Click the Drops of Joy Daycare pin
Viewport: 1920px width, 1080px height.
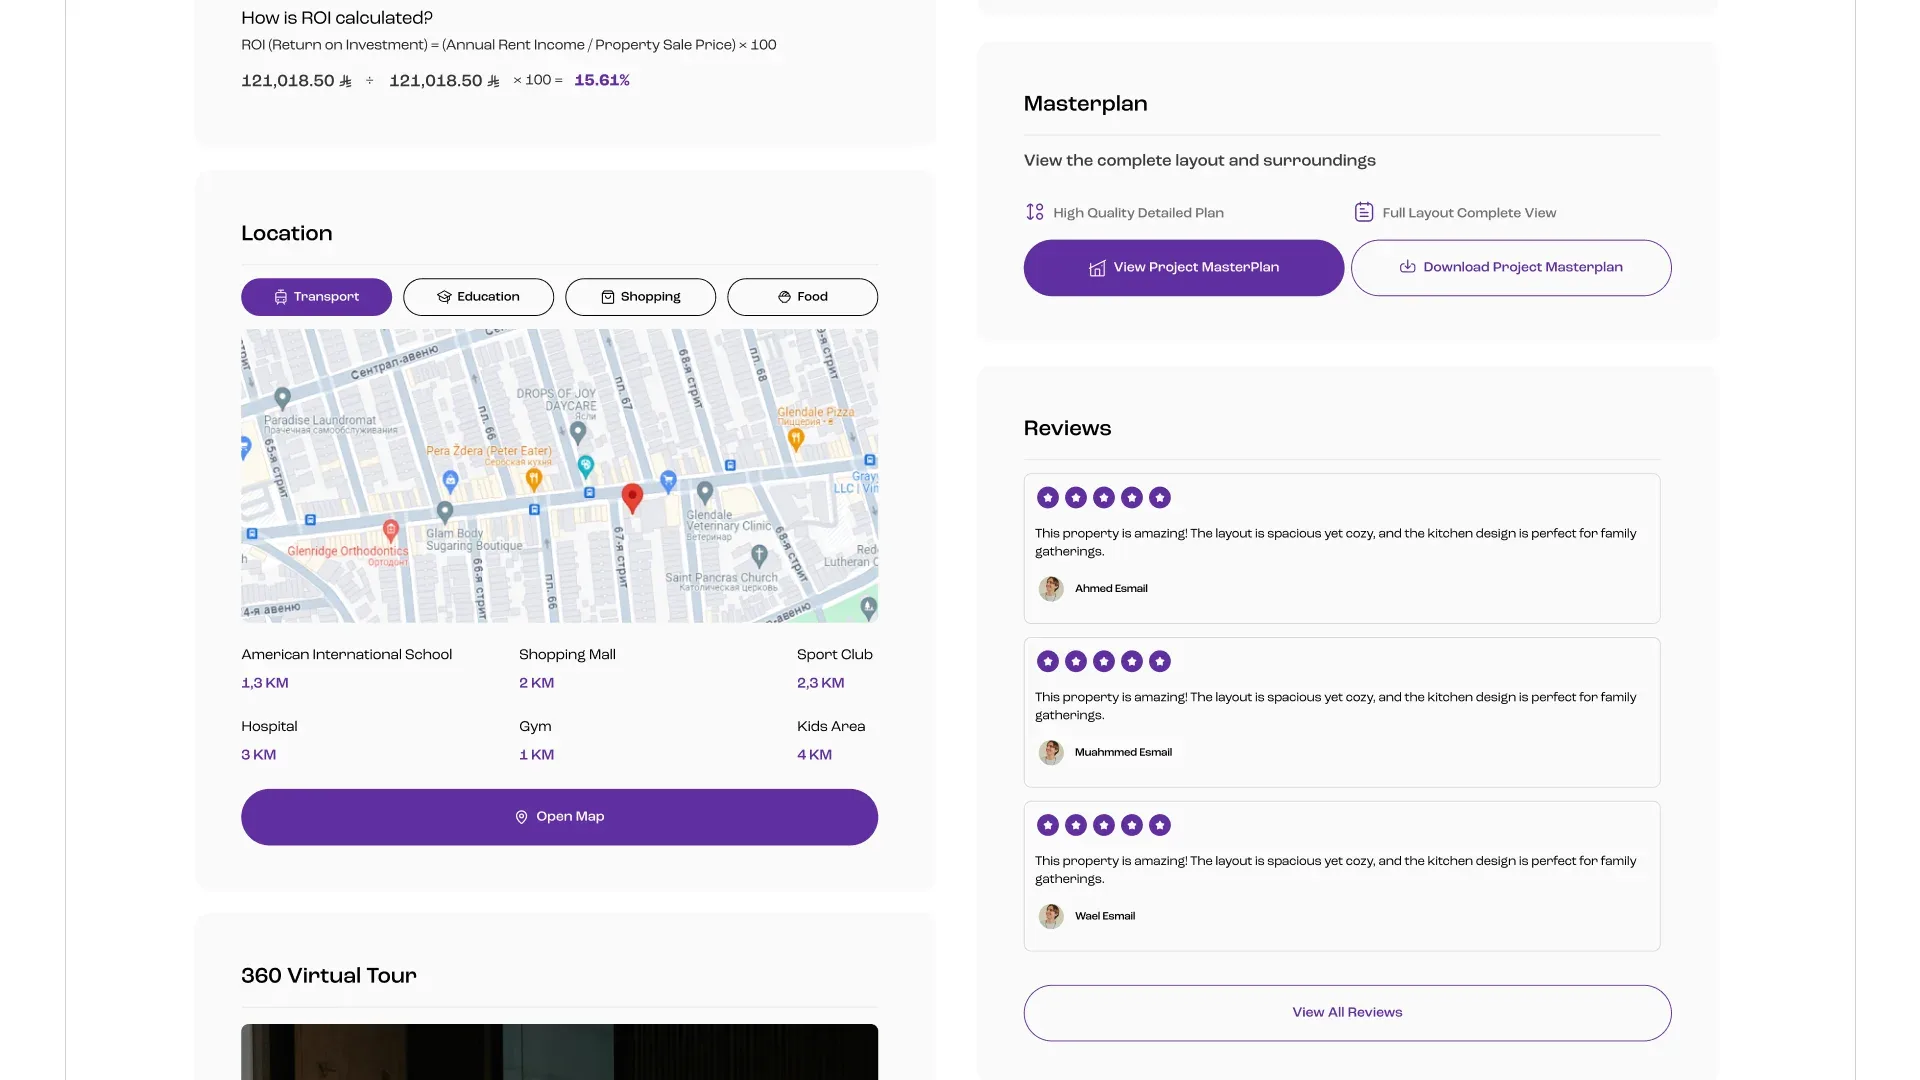click(x=578, y=432)
